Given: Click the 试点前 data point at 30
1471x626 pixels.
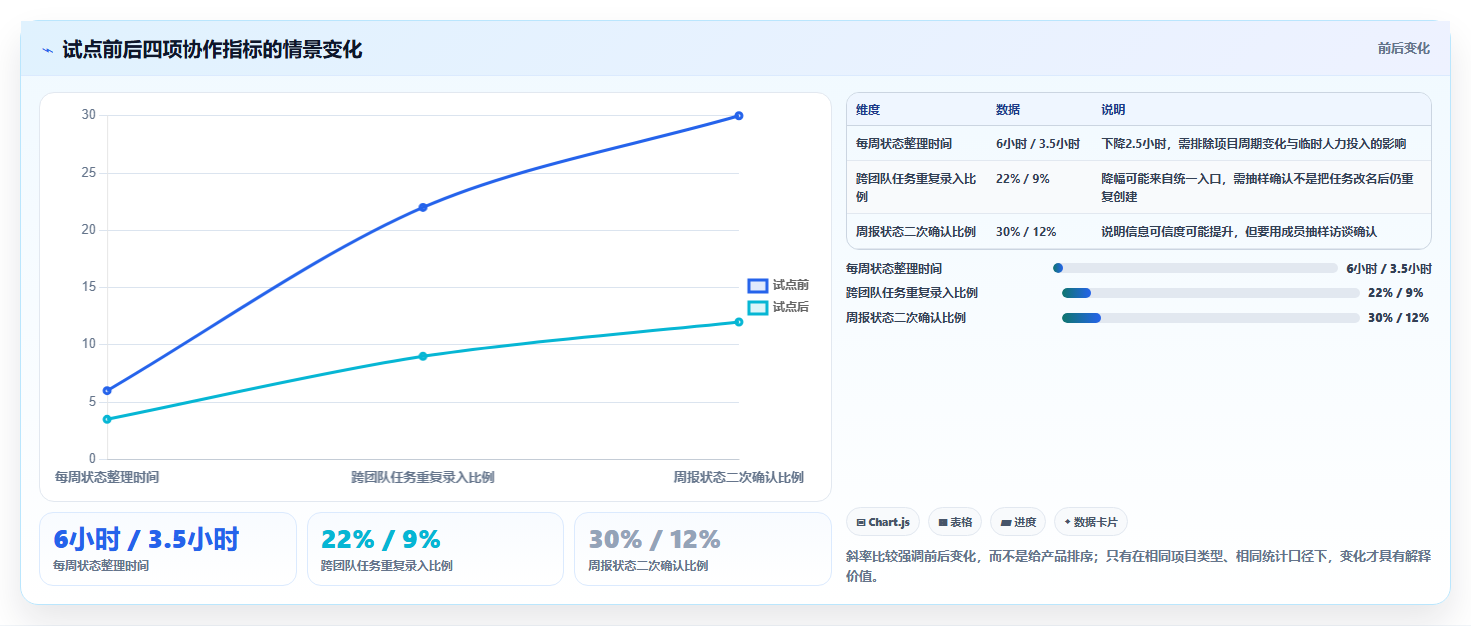Looking at the screenshot, I should pyautogui.click(x=739, y=116).
